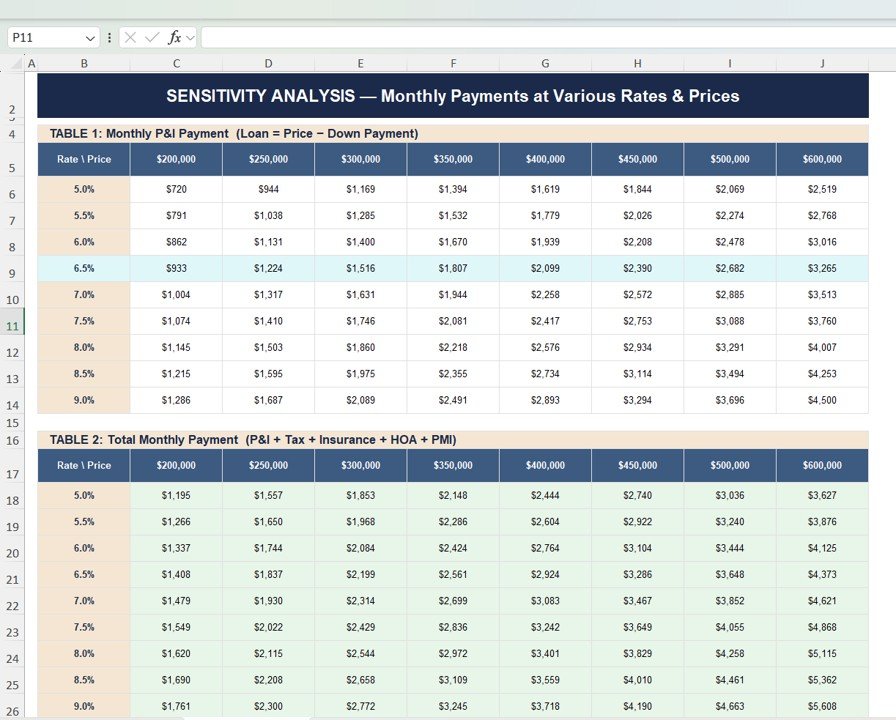Click the vertical ellipsis next to the Name Box
The height and width of the screenshot is (720, 896).
tap(109, 37)
